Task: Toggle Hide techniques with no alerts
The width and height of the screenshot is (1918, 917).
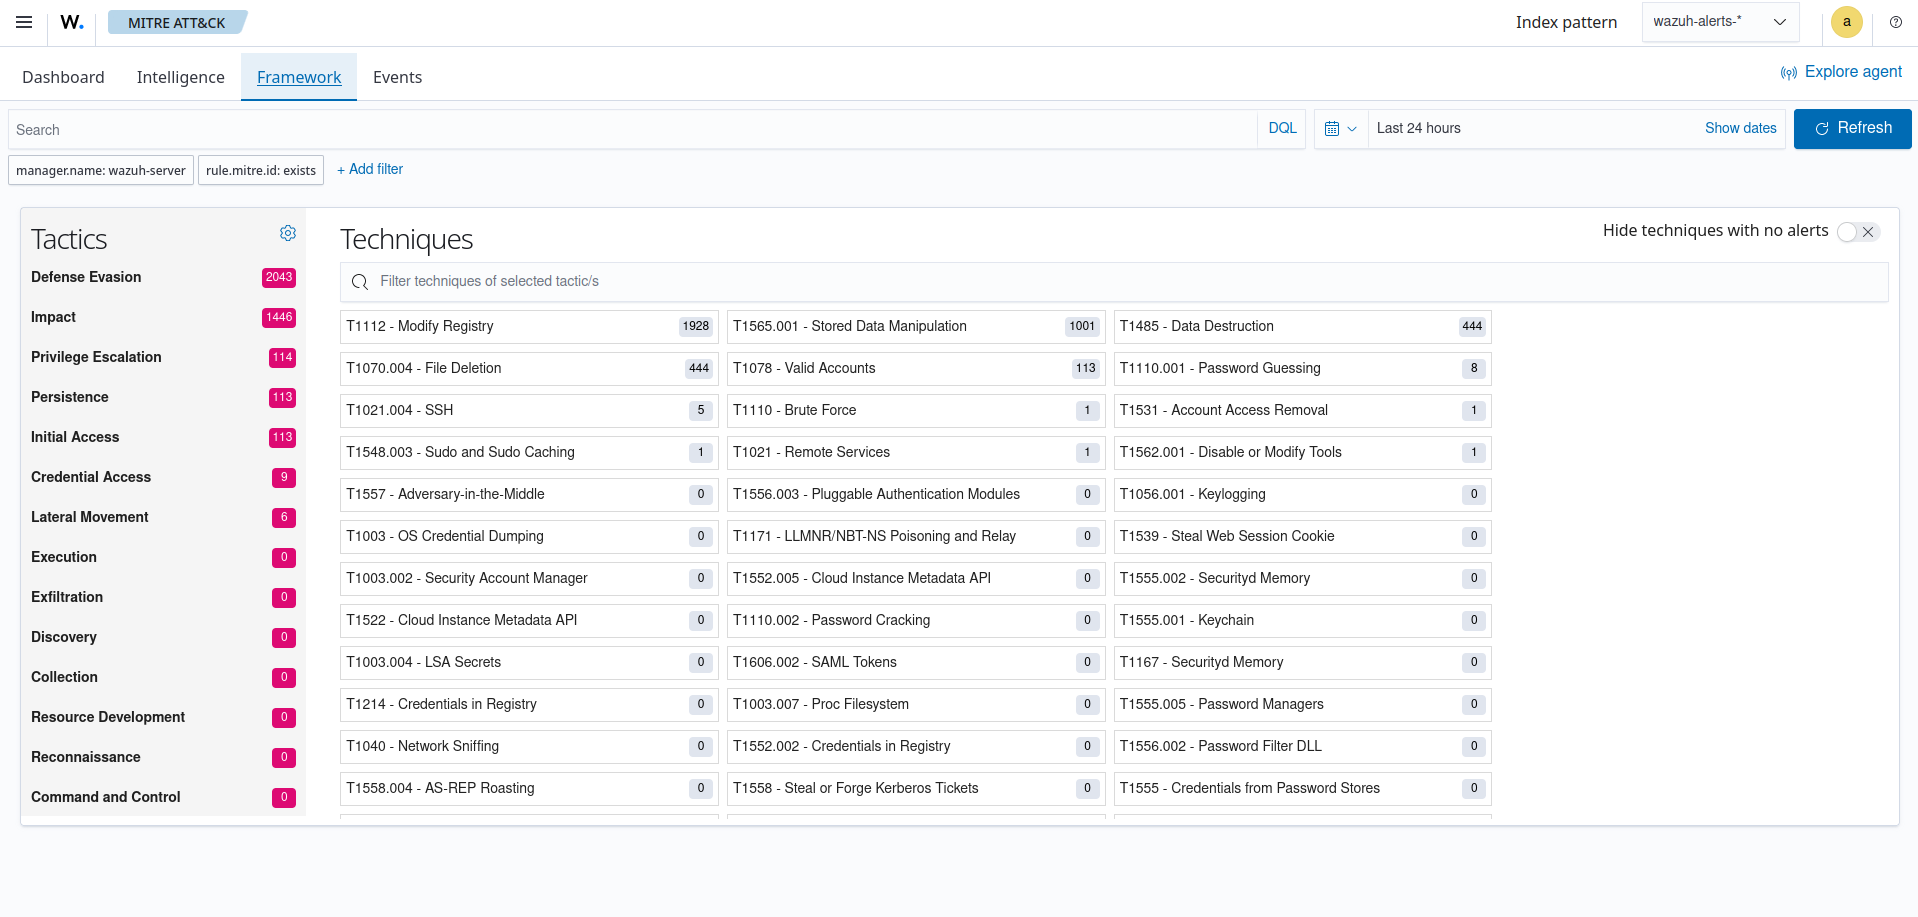Action: coord(1858,232)
